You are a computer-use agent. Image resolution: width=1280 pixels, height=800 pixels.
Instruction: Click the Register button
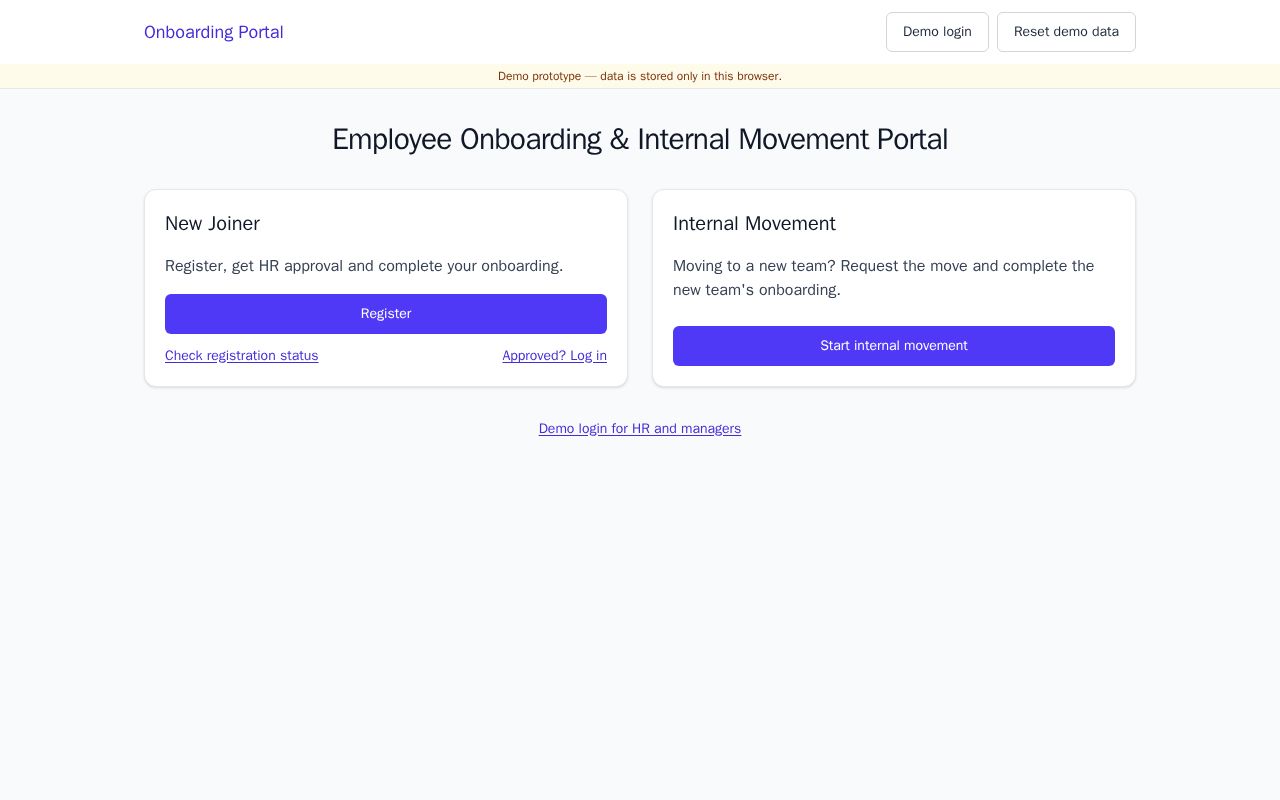(386, 314)
